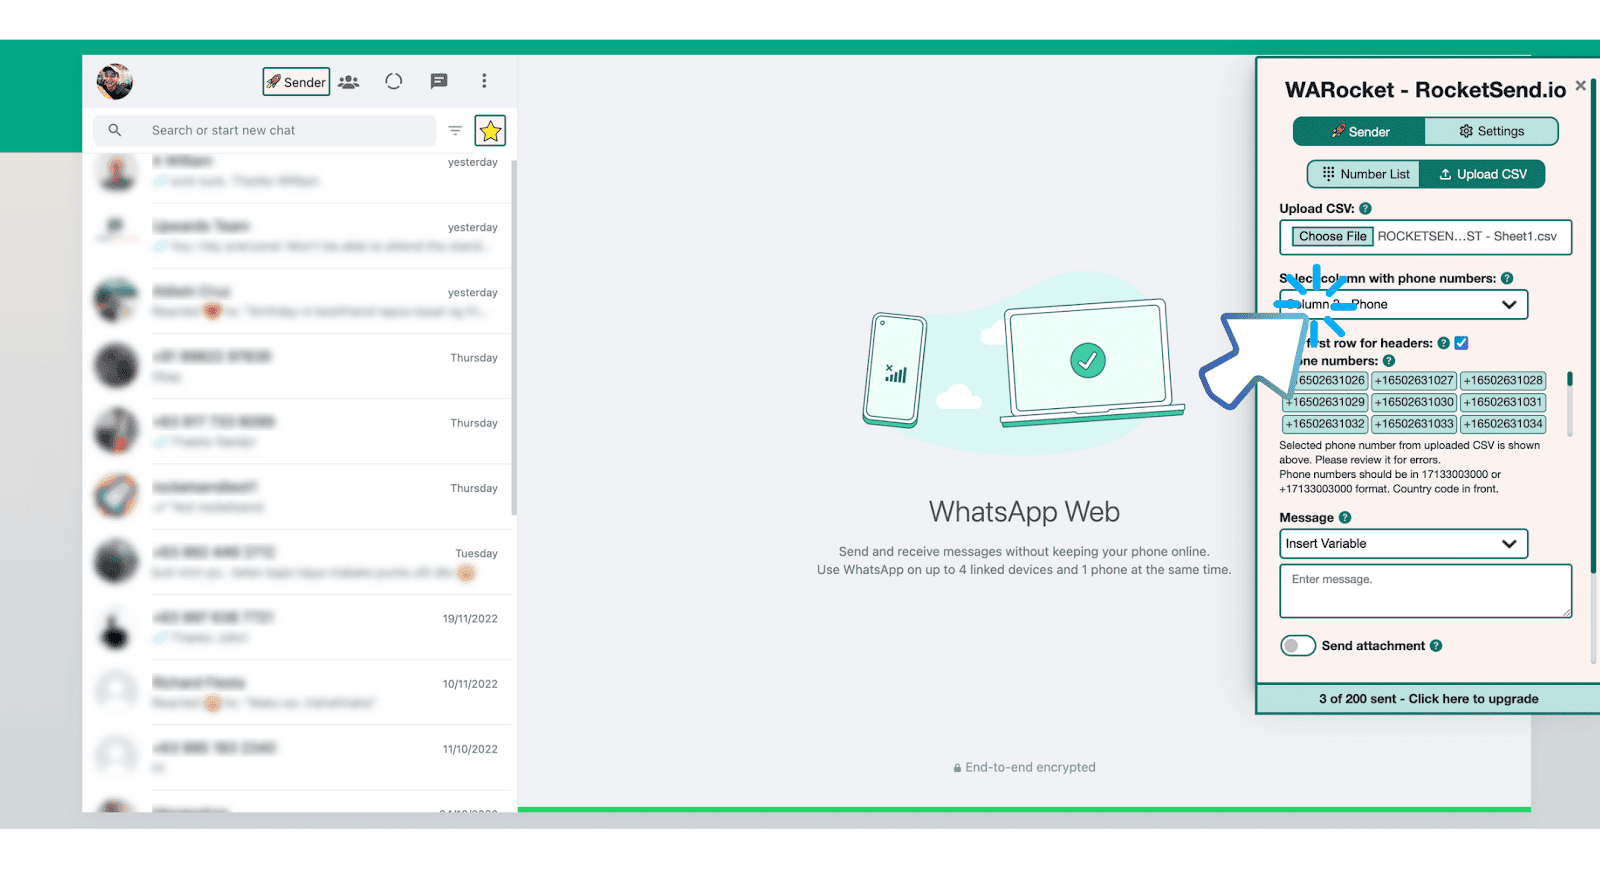Click the Enter message text area
The image size is (1600, 886).
coord(1425,591)
